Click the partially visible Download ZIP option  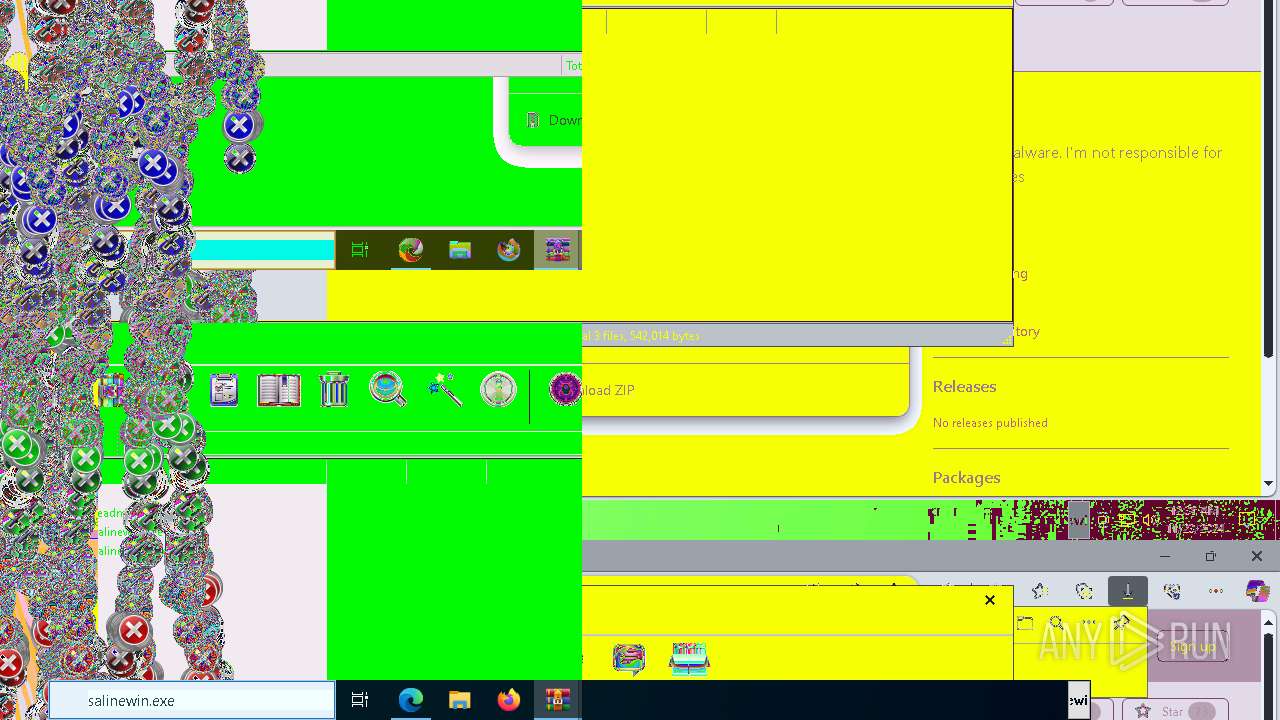608,390
